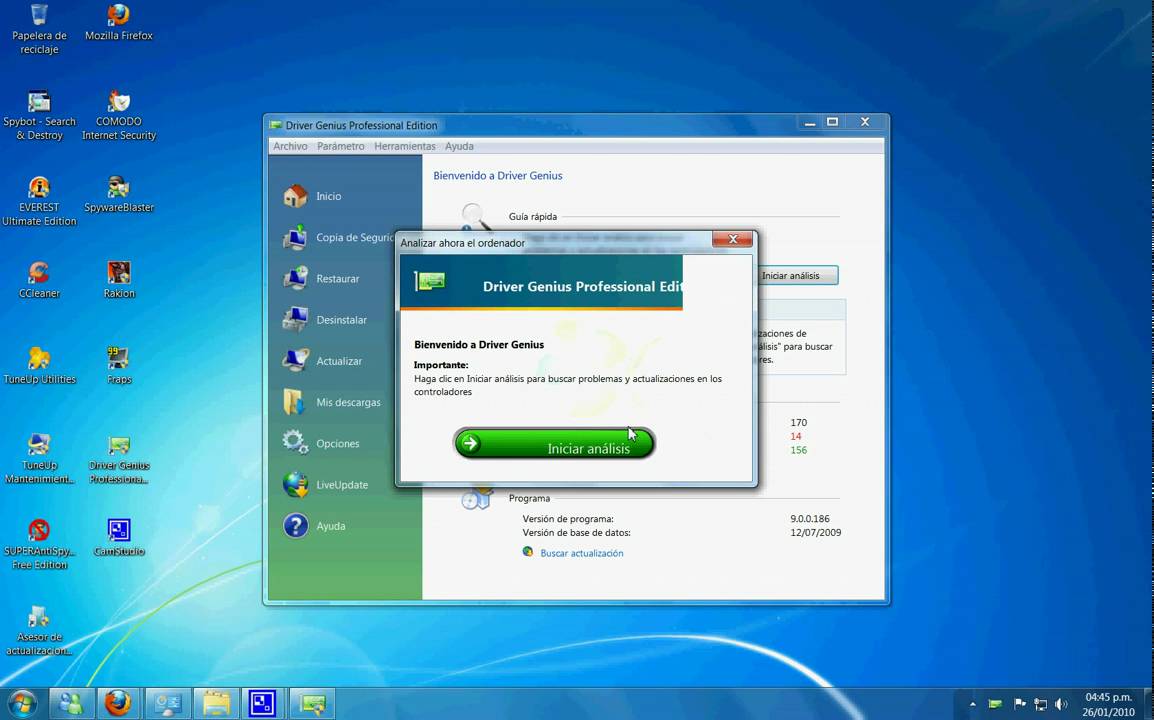Click Firefox icon in the taskbar
Image resolution: width=1154 pixels, height=720 pixels.
pyautogui.click(x=118, y=703)
